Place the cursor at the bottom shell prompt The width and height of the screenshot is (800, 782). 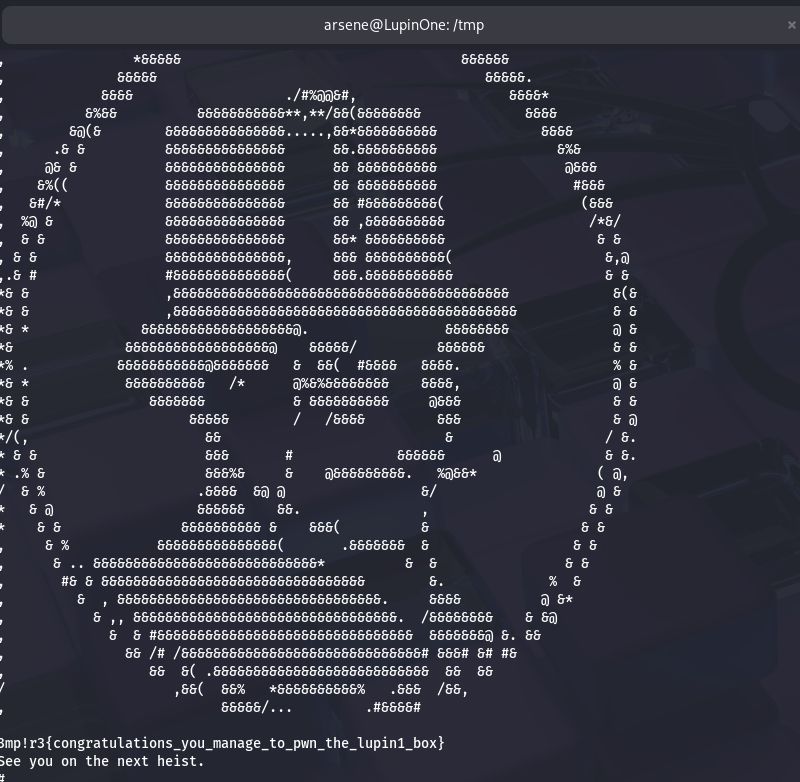(x=2, y=777)
